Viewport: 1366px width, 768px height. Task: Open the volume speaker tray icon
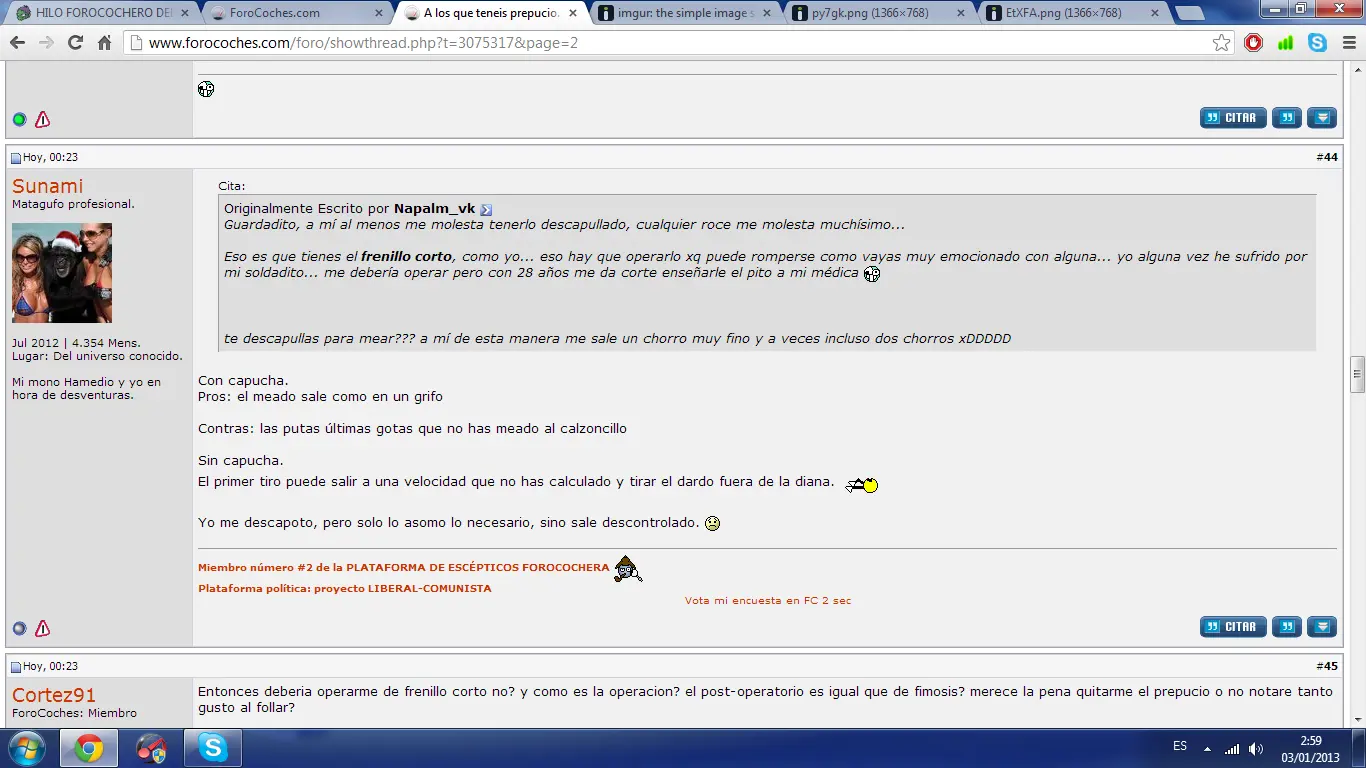(x=1256, y=748)
